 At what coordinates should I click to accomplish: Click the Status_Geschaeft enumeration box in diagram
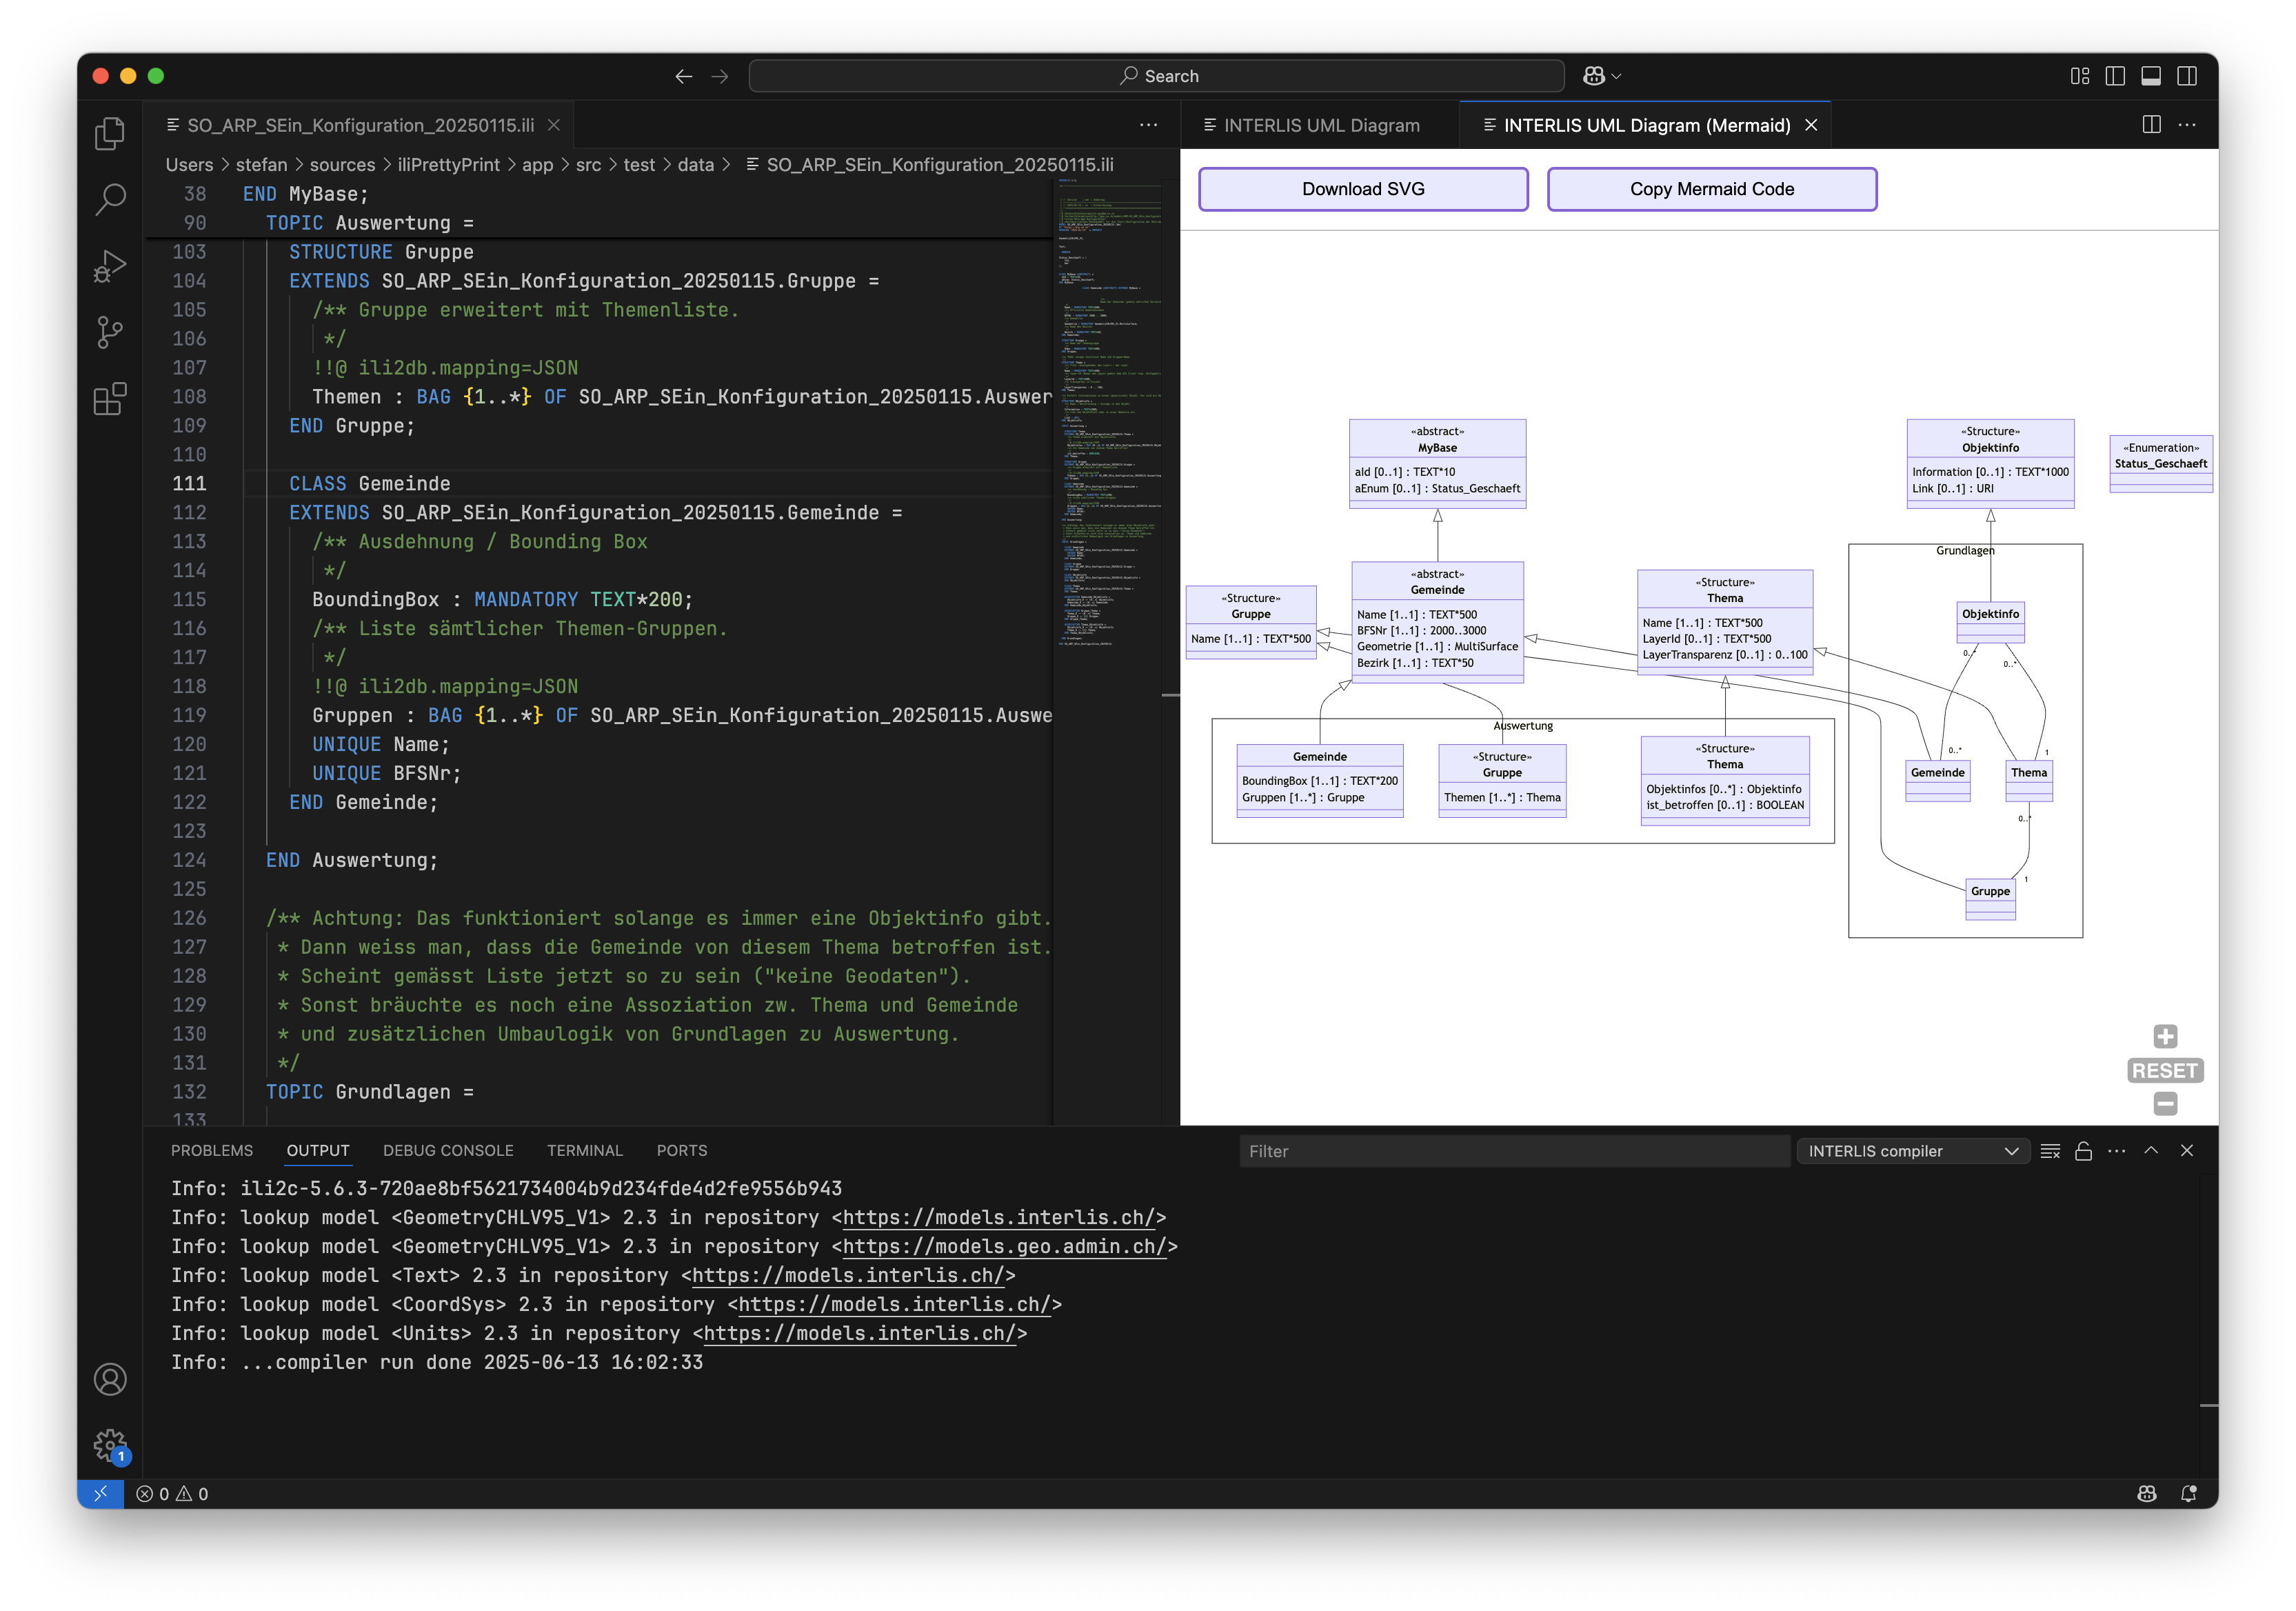pos(2160,463)
